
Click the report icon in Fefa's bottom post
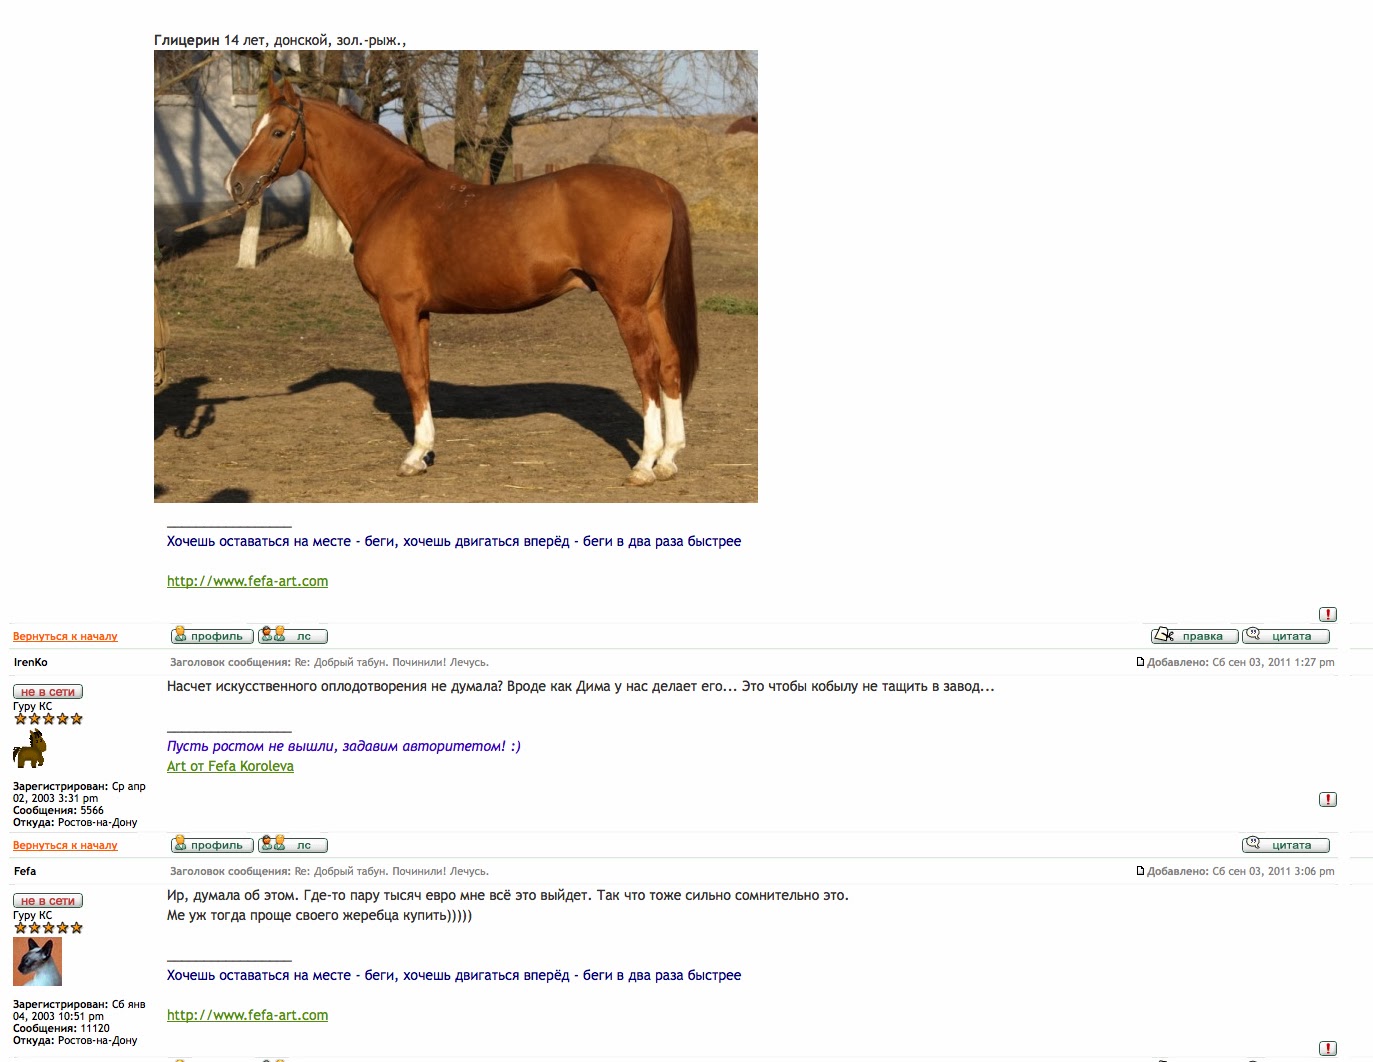click(1328, 1048)
